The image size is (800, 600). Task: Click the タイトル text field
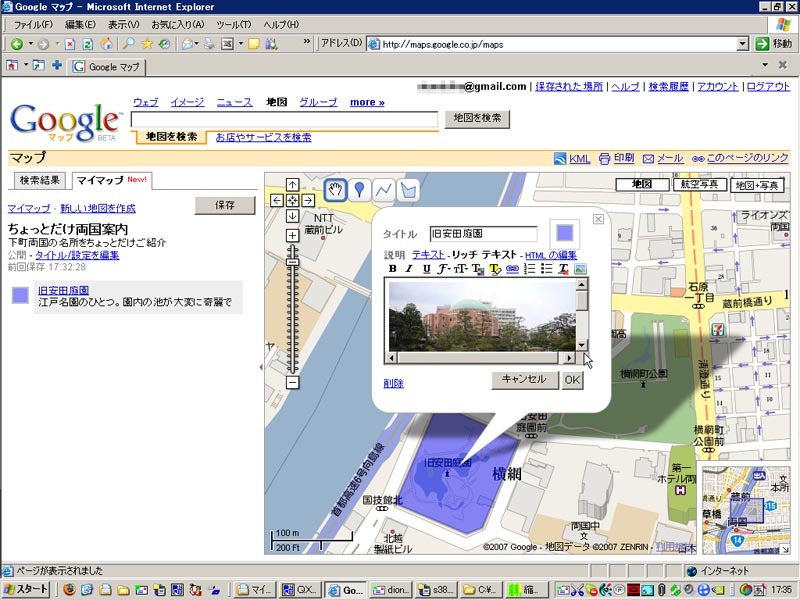tap(483, 234)
